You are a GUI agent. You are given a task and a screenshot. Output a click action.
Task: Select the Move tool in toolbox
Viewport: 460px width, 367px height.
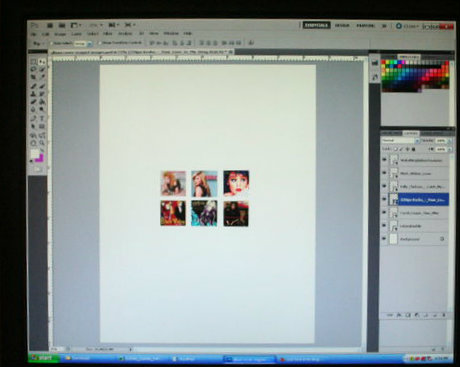(42, 62)
